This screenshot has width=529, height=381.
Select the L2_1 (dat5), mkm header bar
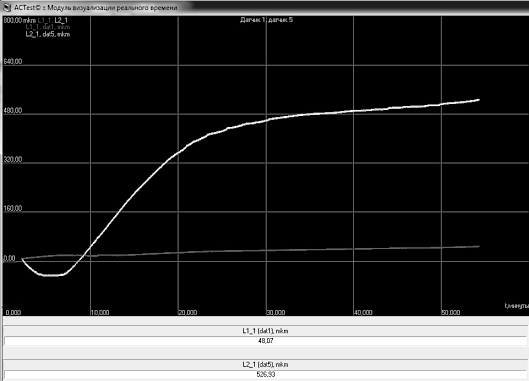265,364
